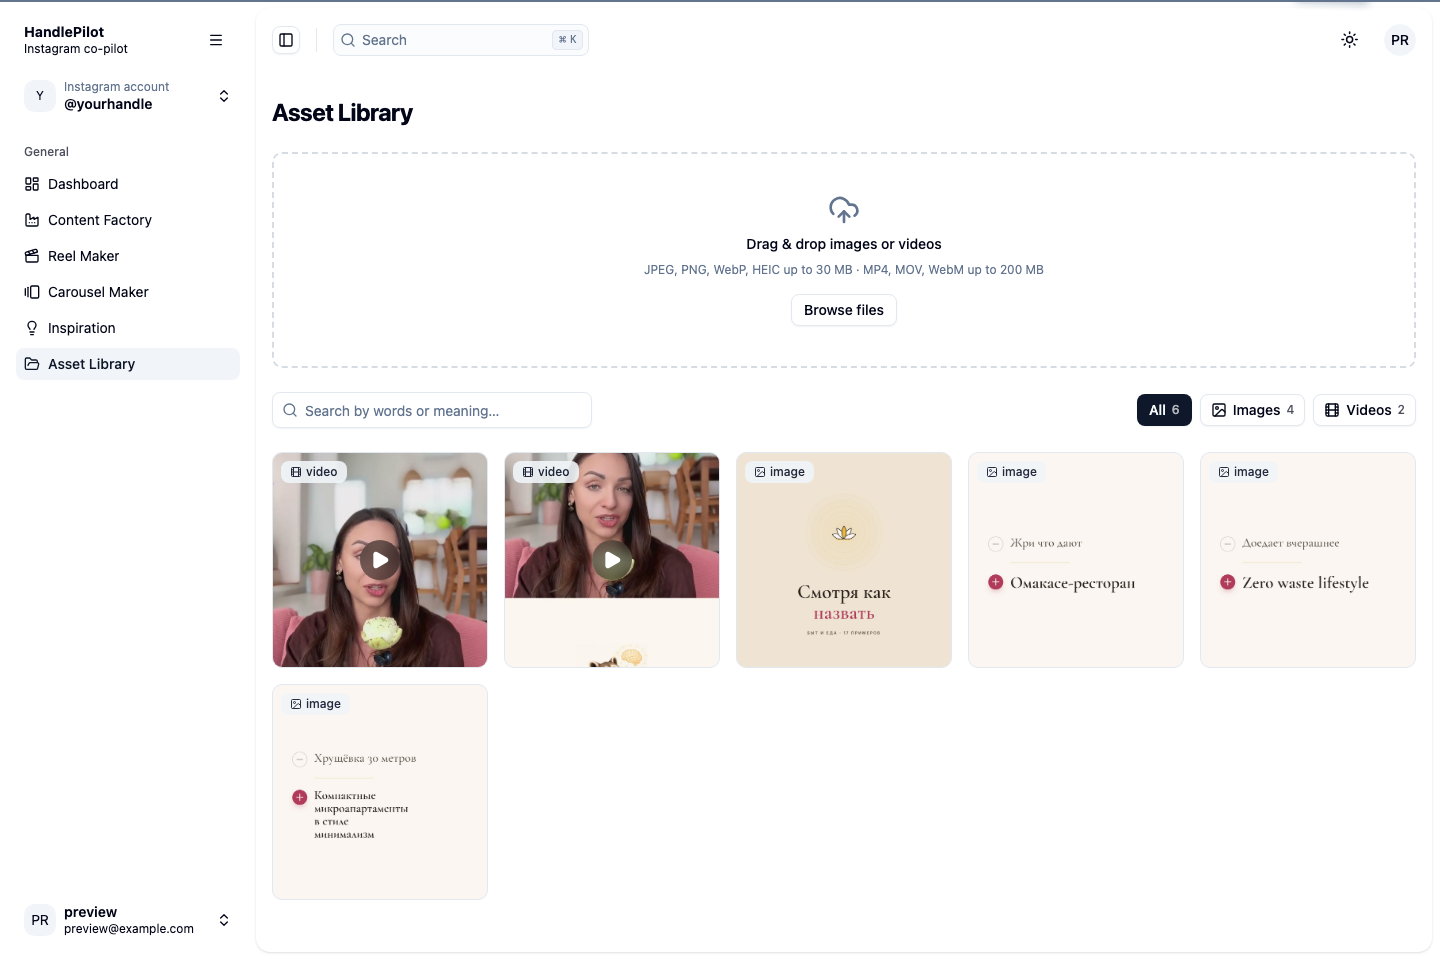Open the 'Омакасе-ресторан' image card

1076,560
